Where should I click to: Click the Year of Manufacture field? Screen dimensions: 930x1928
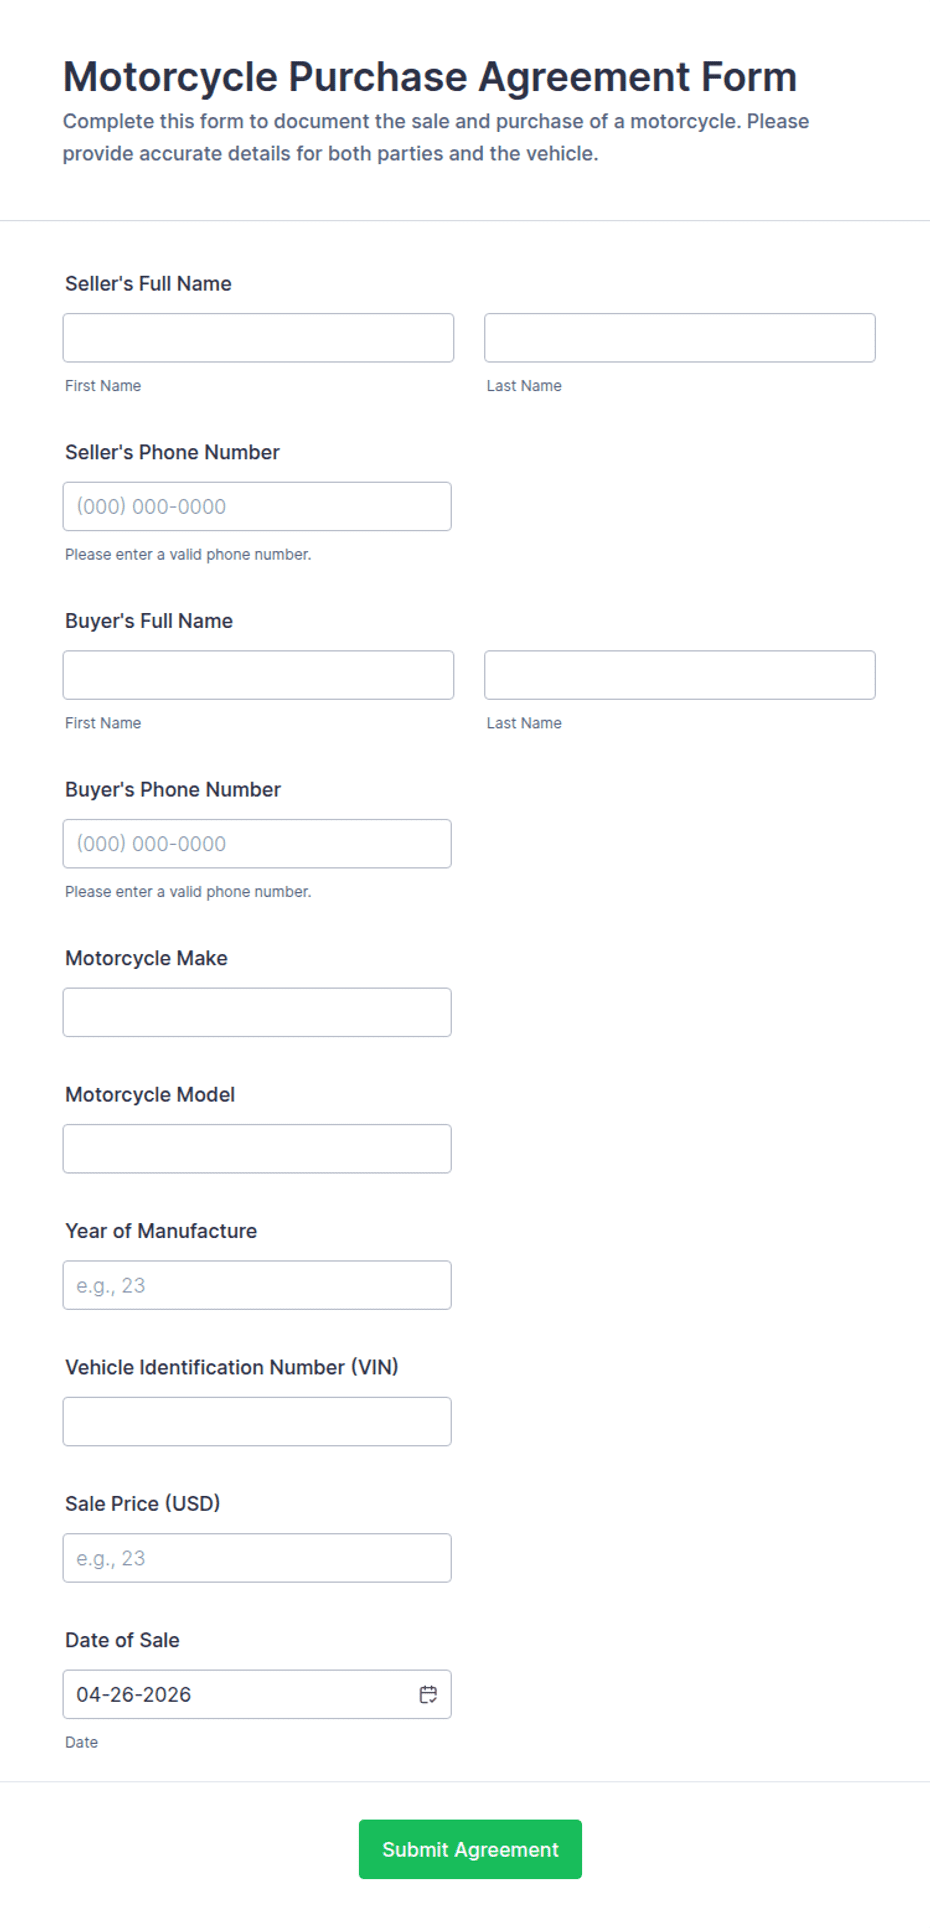[257, 1285]
